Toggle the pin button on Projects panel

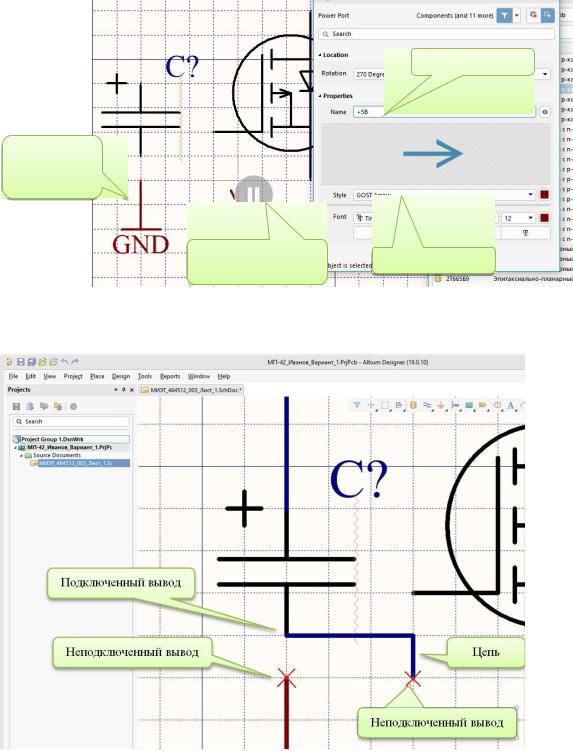point(124,390)
